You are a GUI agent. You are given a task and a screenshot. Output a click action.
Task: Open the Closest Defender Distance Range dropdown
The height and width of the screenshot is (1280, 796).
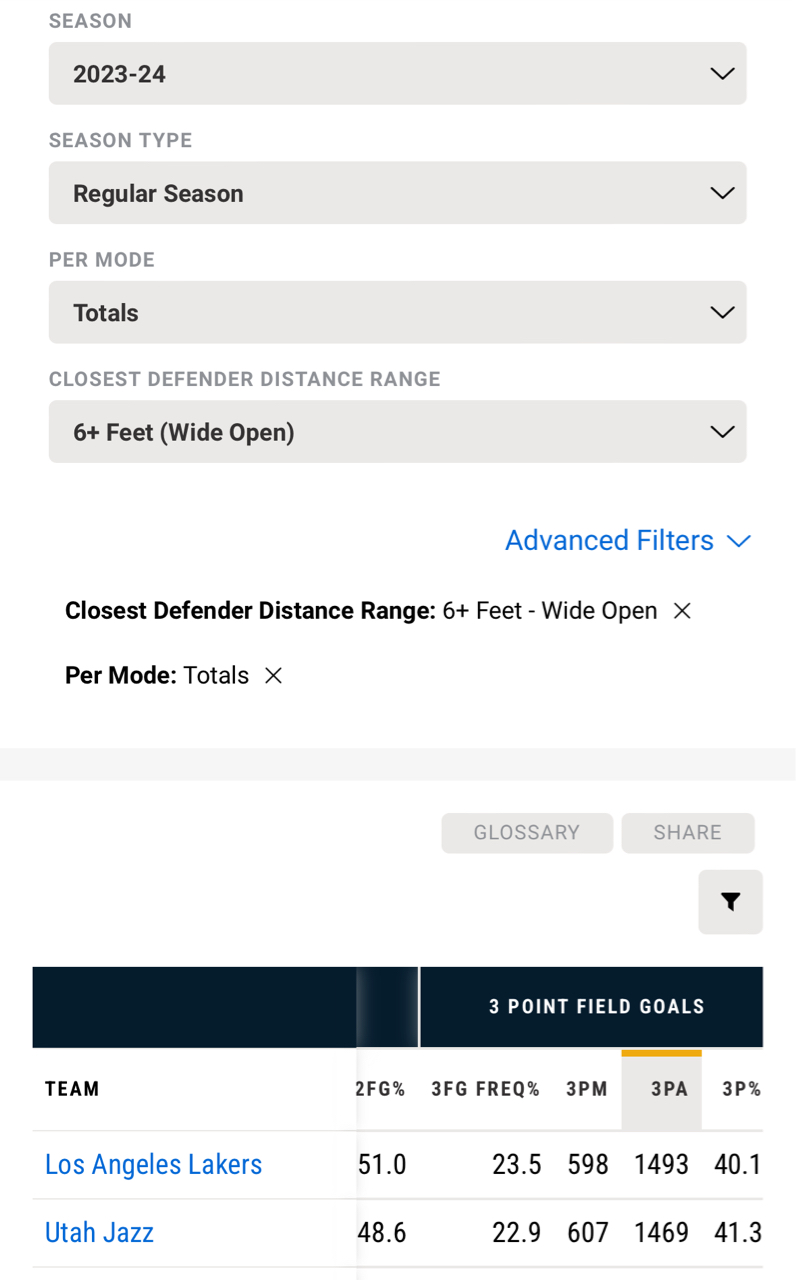point(397,432)
